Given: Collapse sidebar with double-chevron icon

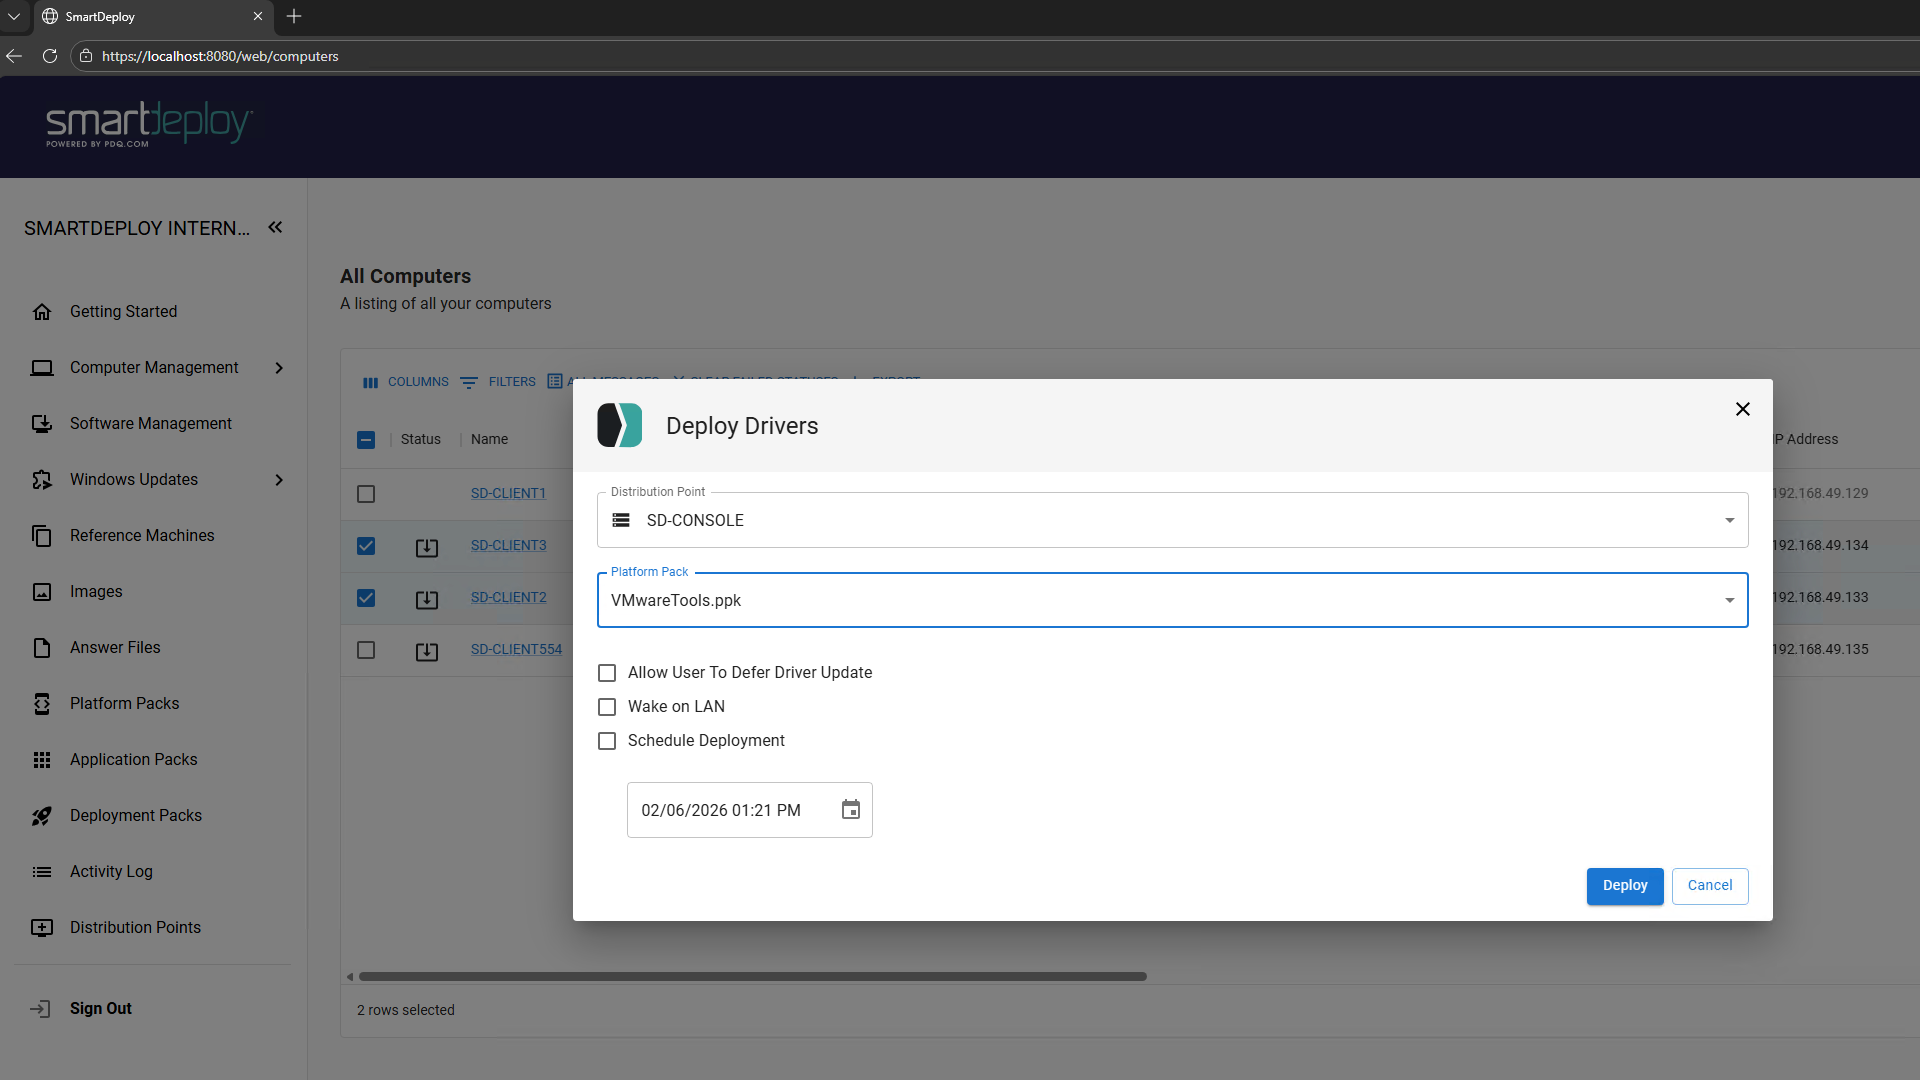Looking at the screenshot, I should (275, 228).
